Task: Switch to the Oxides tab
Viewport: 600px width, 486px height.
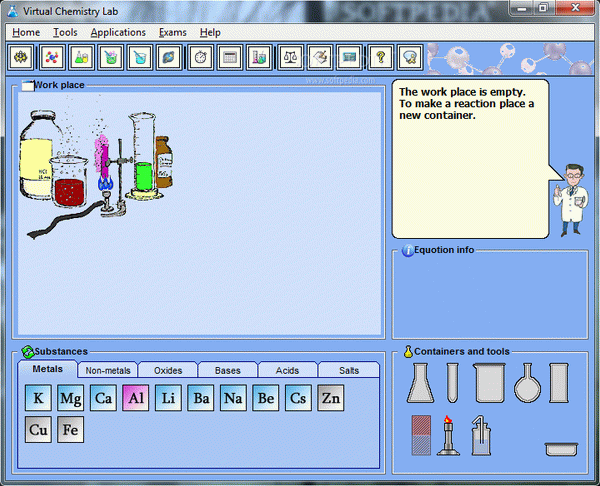Action: 168,370
